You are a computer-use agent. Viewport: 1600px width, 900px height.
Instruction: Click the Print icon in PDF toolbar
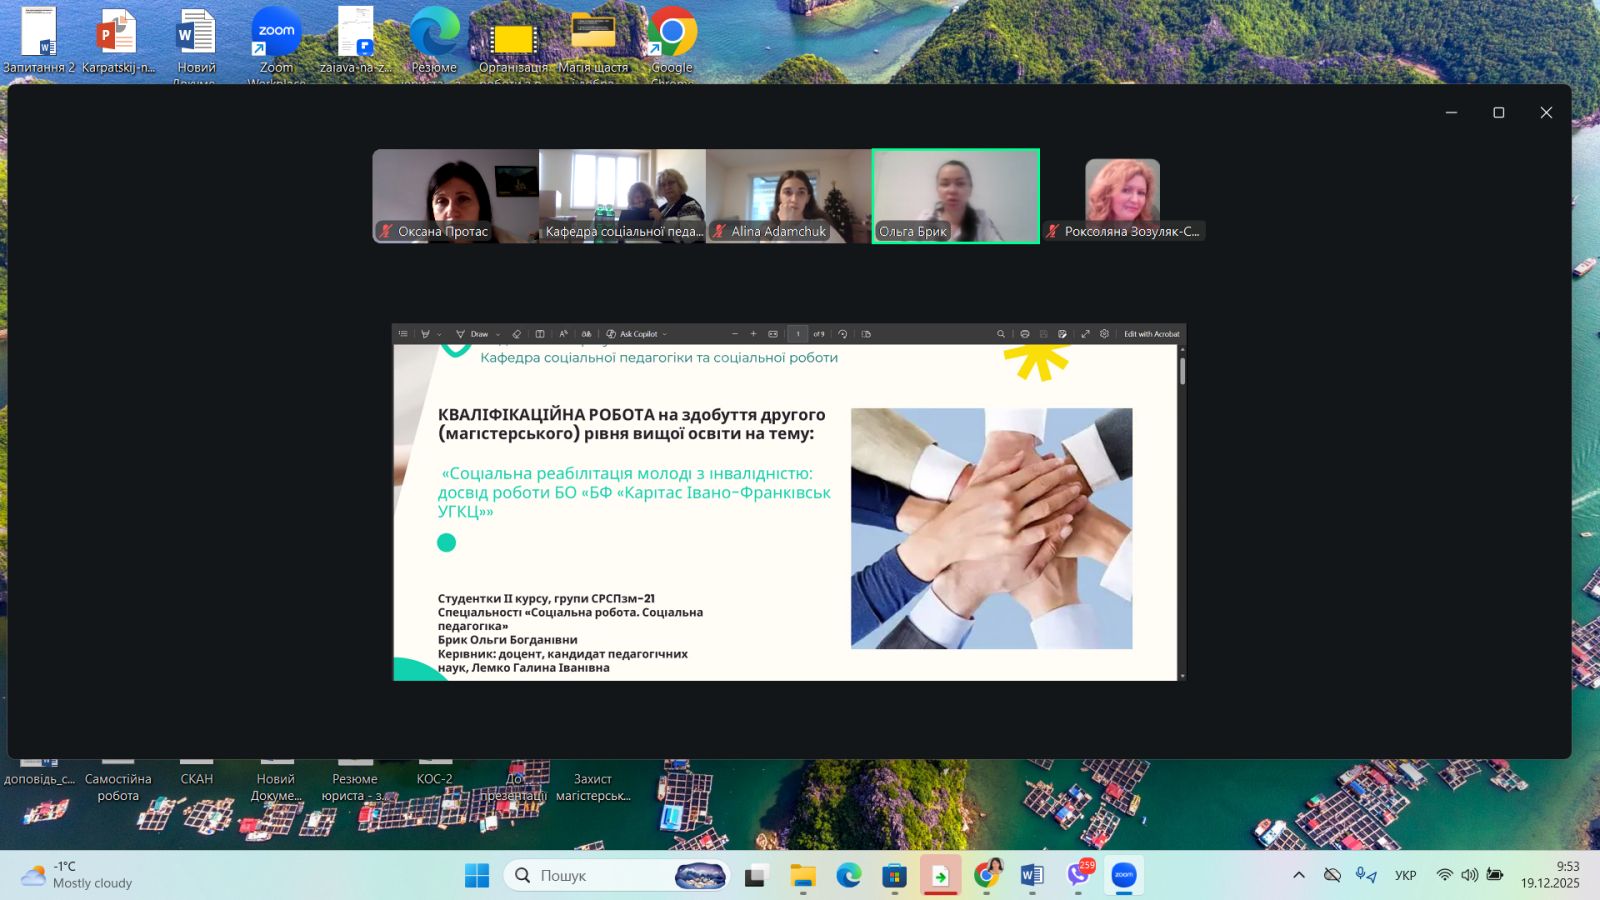coord(1024,334)
